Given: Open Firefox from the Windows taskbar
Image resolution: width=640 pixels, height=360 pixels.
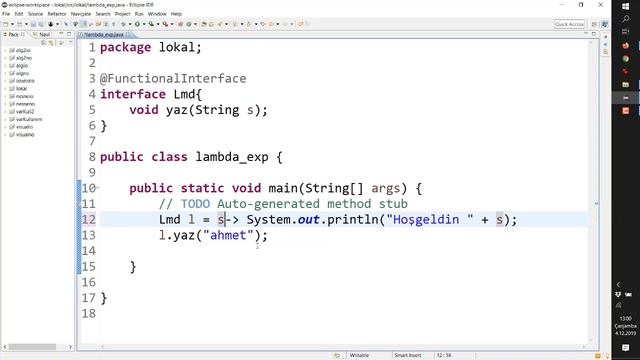Looking at the screenshot, I should tap(625, 45).
